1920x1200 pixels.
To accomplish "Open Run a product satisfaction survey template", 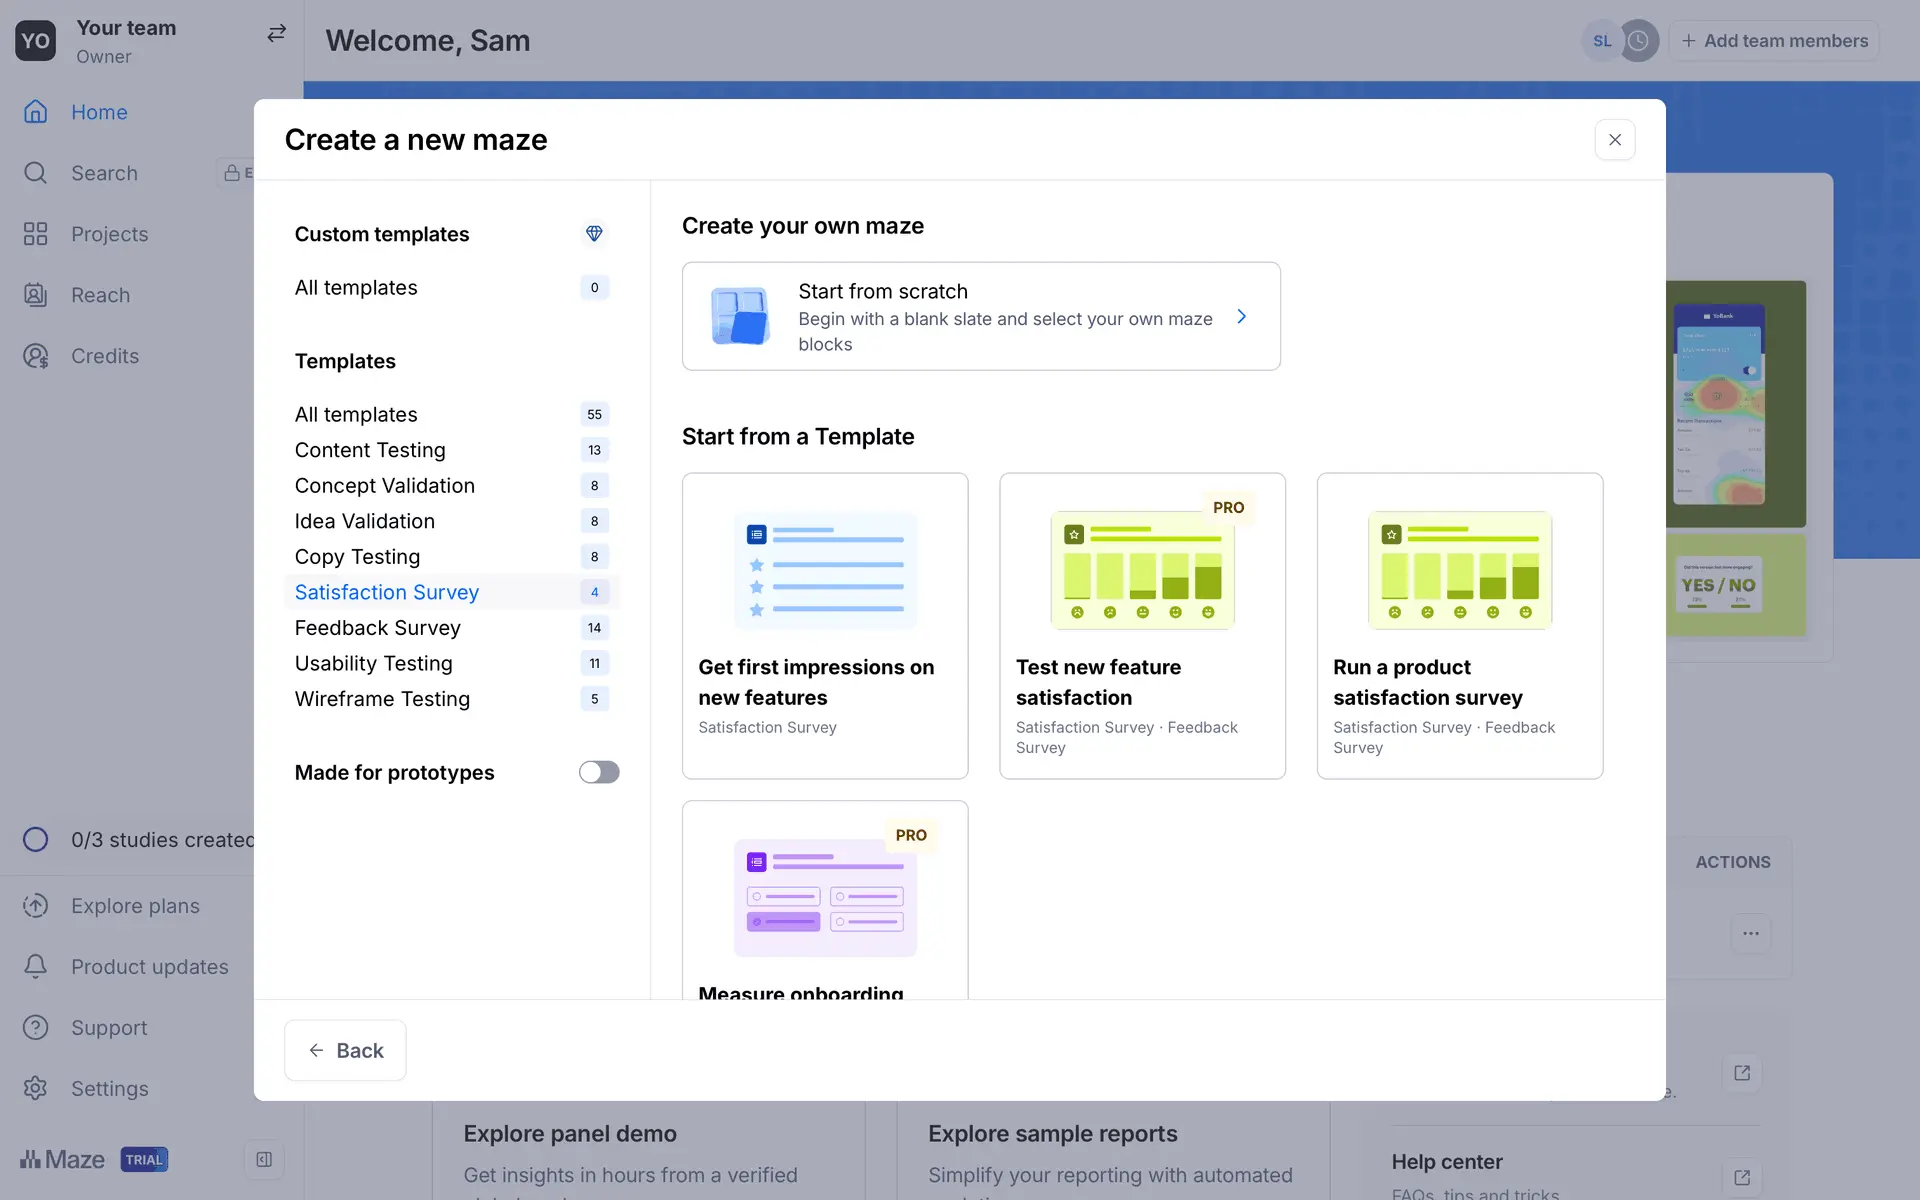I will pyautogui.click(x=1459, y=625).
